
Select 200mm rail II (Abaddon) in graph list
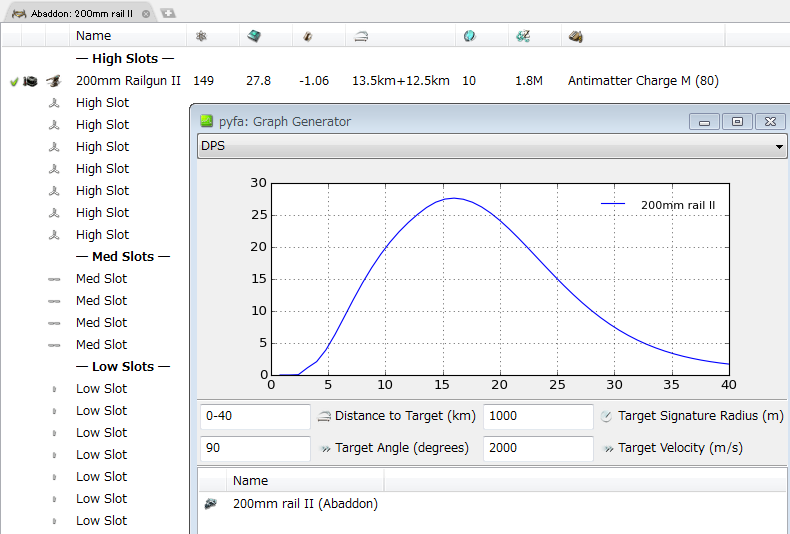pyautogui.click(x=305, y=504)
